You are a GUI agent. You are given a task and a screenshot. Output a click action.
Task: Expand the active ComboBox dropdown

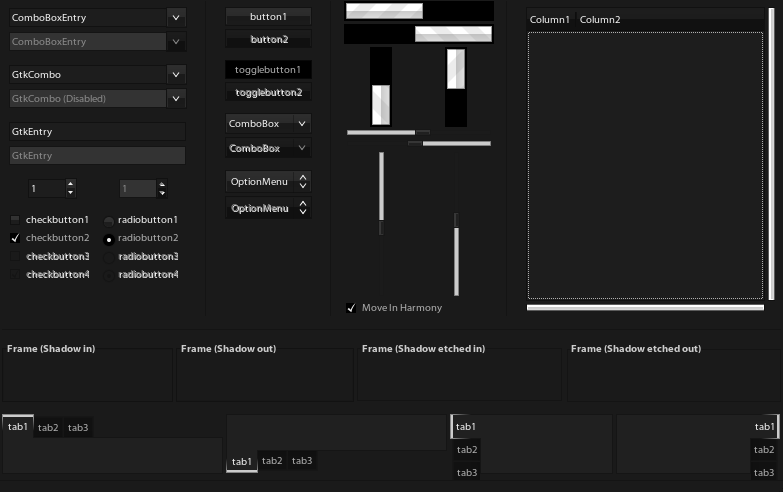pyautogui.click(x=268, y=123)
